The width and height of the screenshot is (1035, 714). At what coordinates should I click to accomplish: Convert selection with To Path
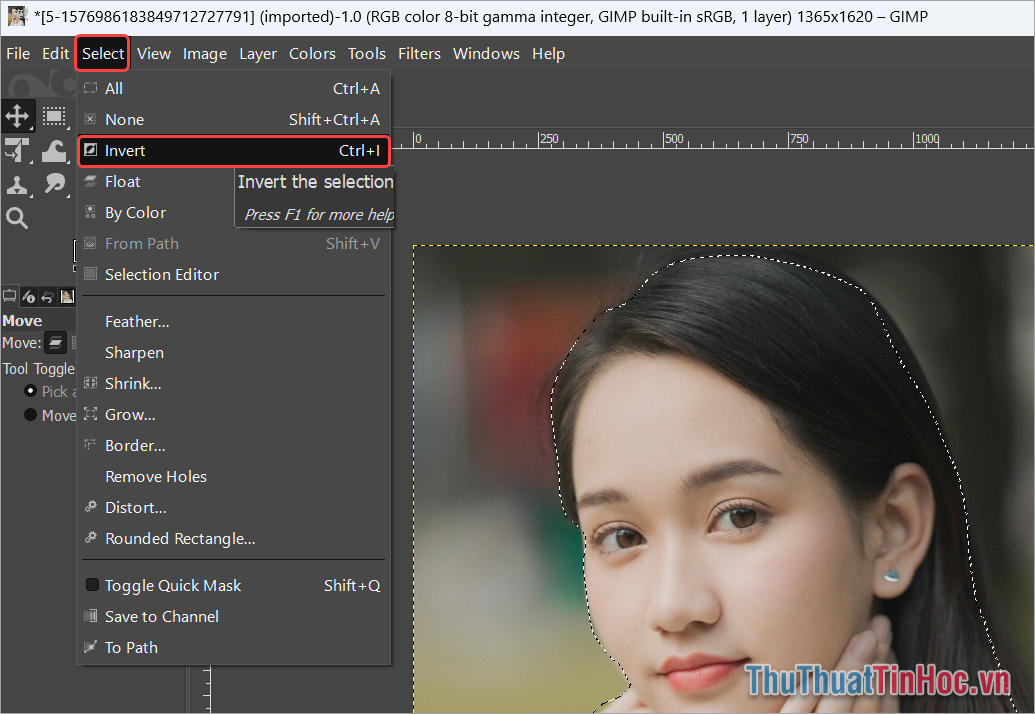(x=234, y=647)
